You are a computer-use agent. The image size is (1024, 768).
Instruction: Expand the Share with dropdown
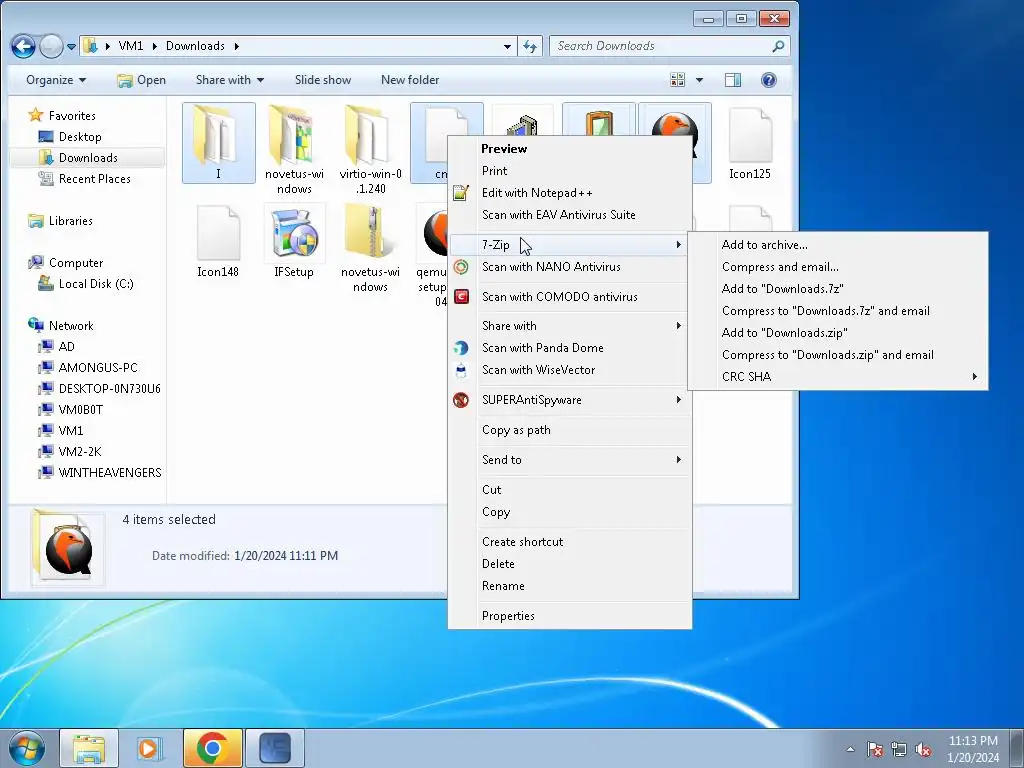(x=230, y=80)
